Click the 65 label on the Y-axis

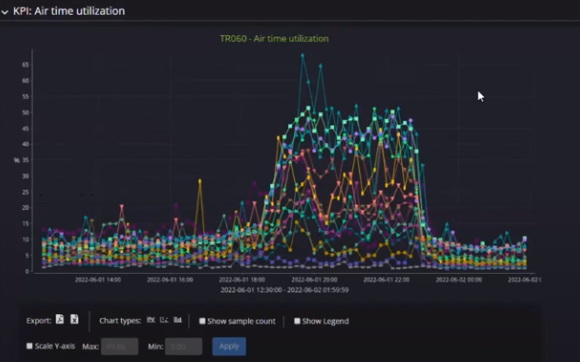25,65
